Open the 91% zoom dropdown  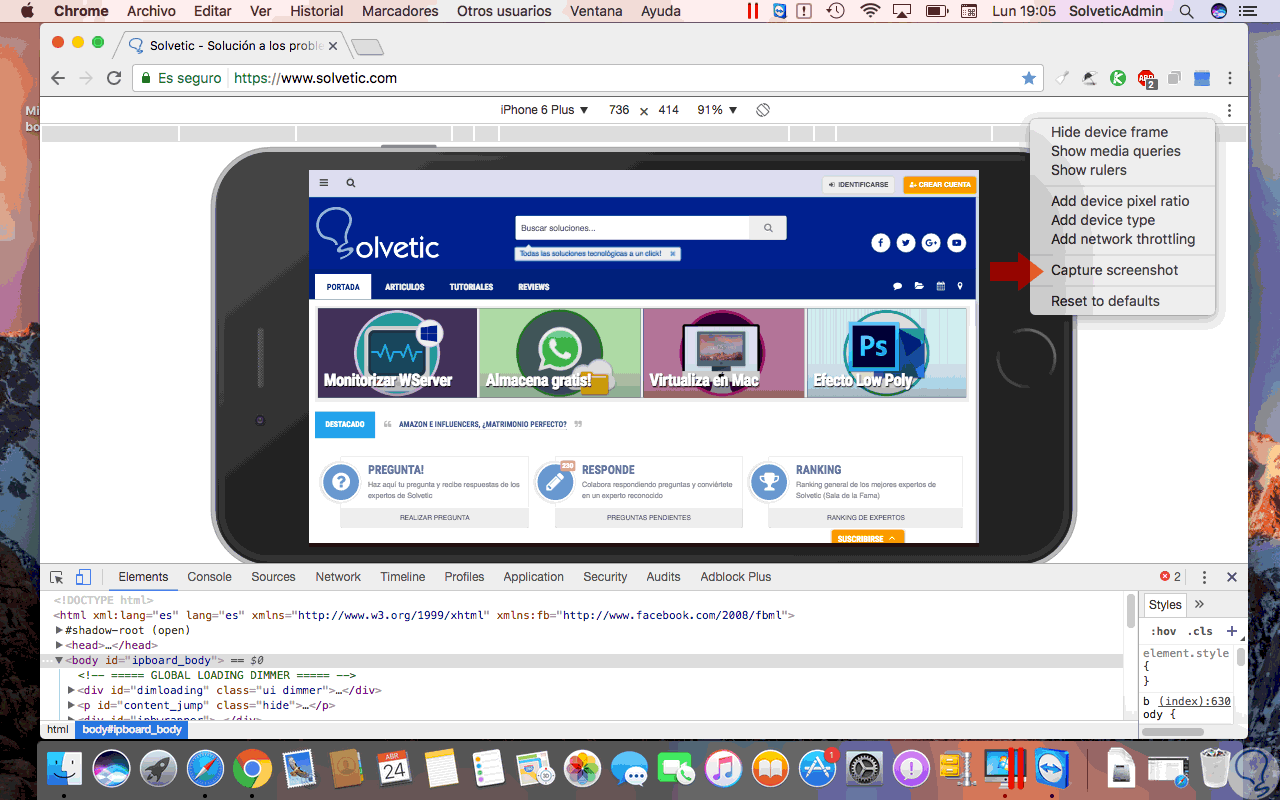point(717,110)
